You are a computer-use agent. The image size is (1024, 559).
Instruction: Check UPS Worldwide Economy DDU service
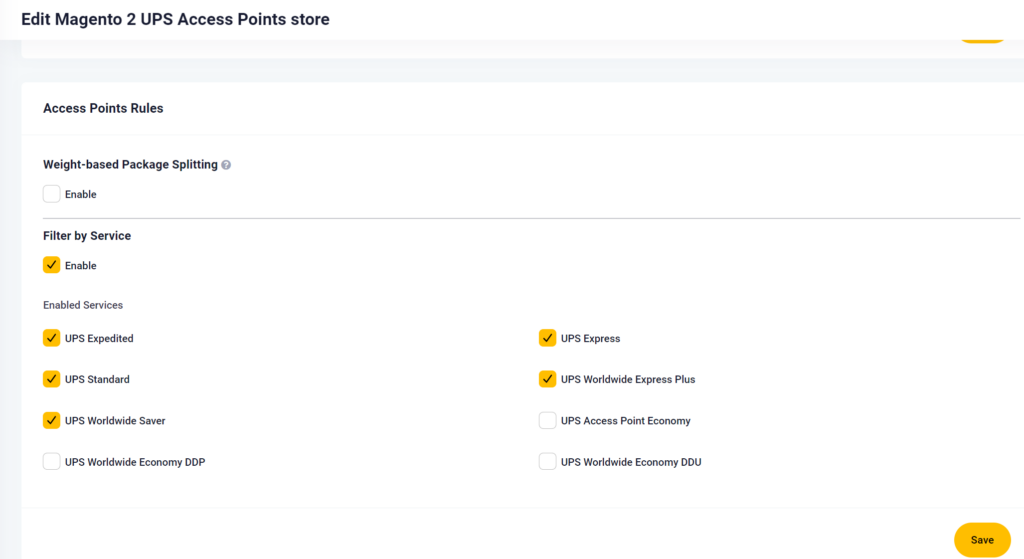point(547,462)
